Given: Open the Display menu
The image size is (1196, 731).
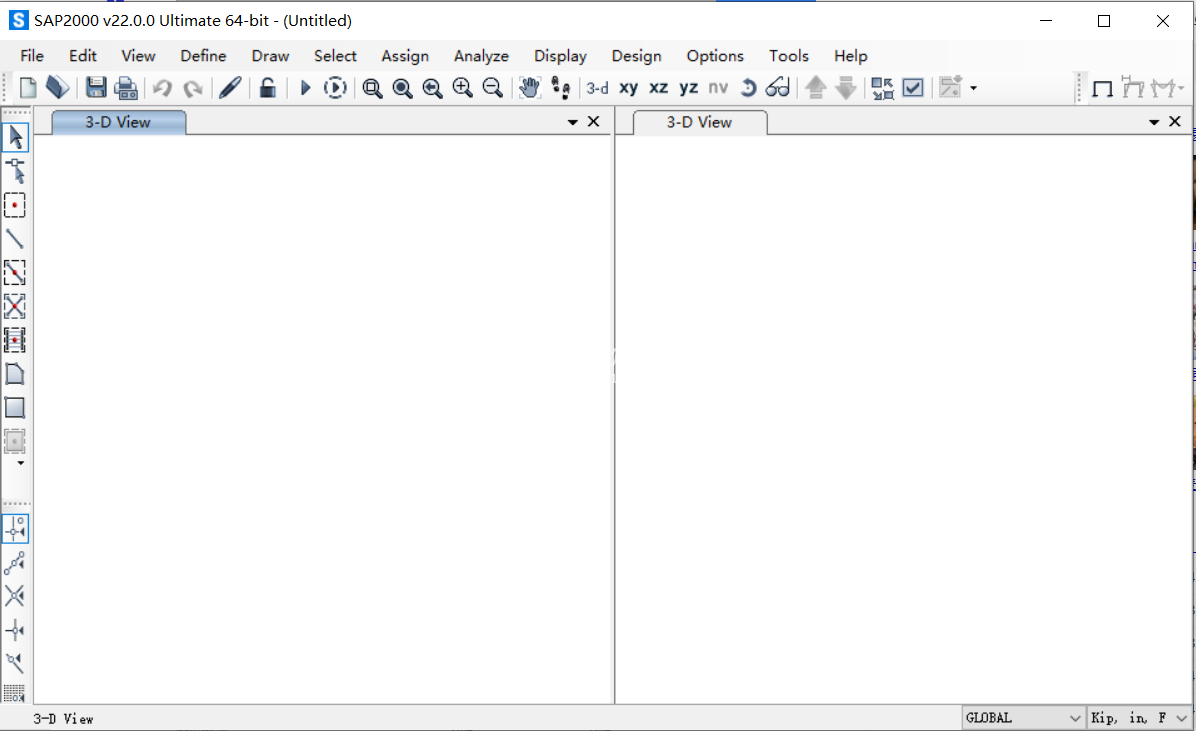Looking at the screenshot, I should tap(561, 56).
